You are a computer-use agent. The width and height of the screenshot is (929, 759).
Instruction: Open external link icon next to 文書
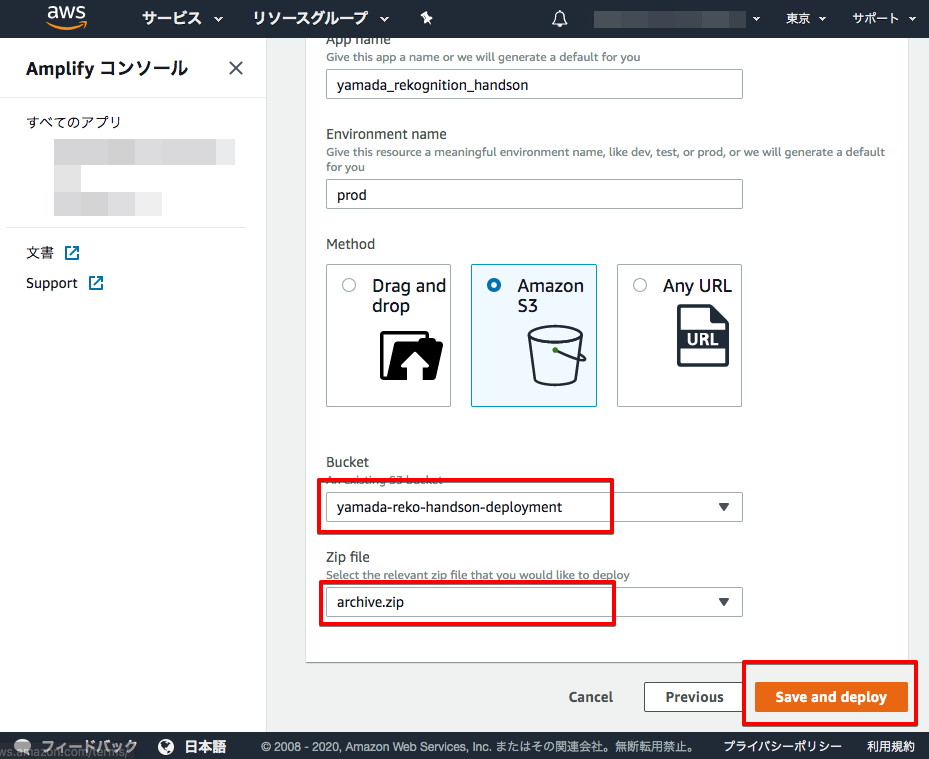click(x=72, y=253)
